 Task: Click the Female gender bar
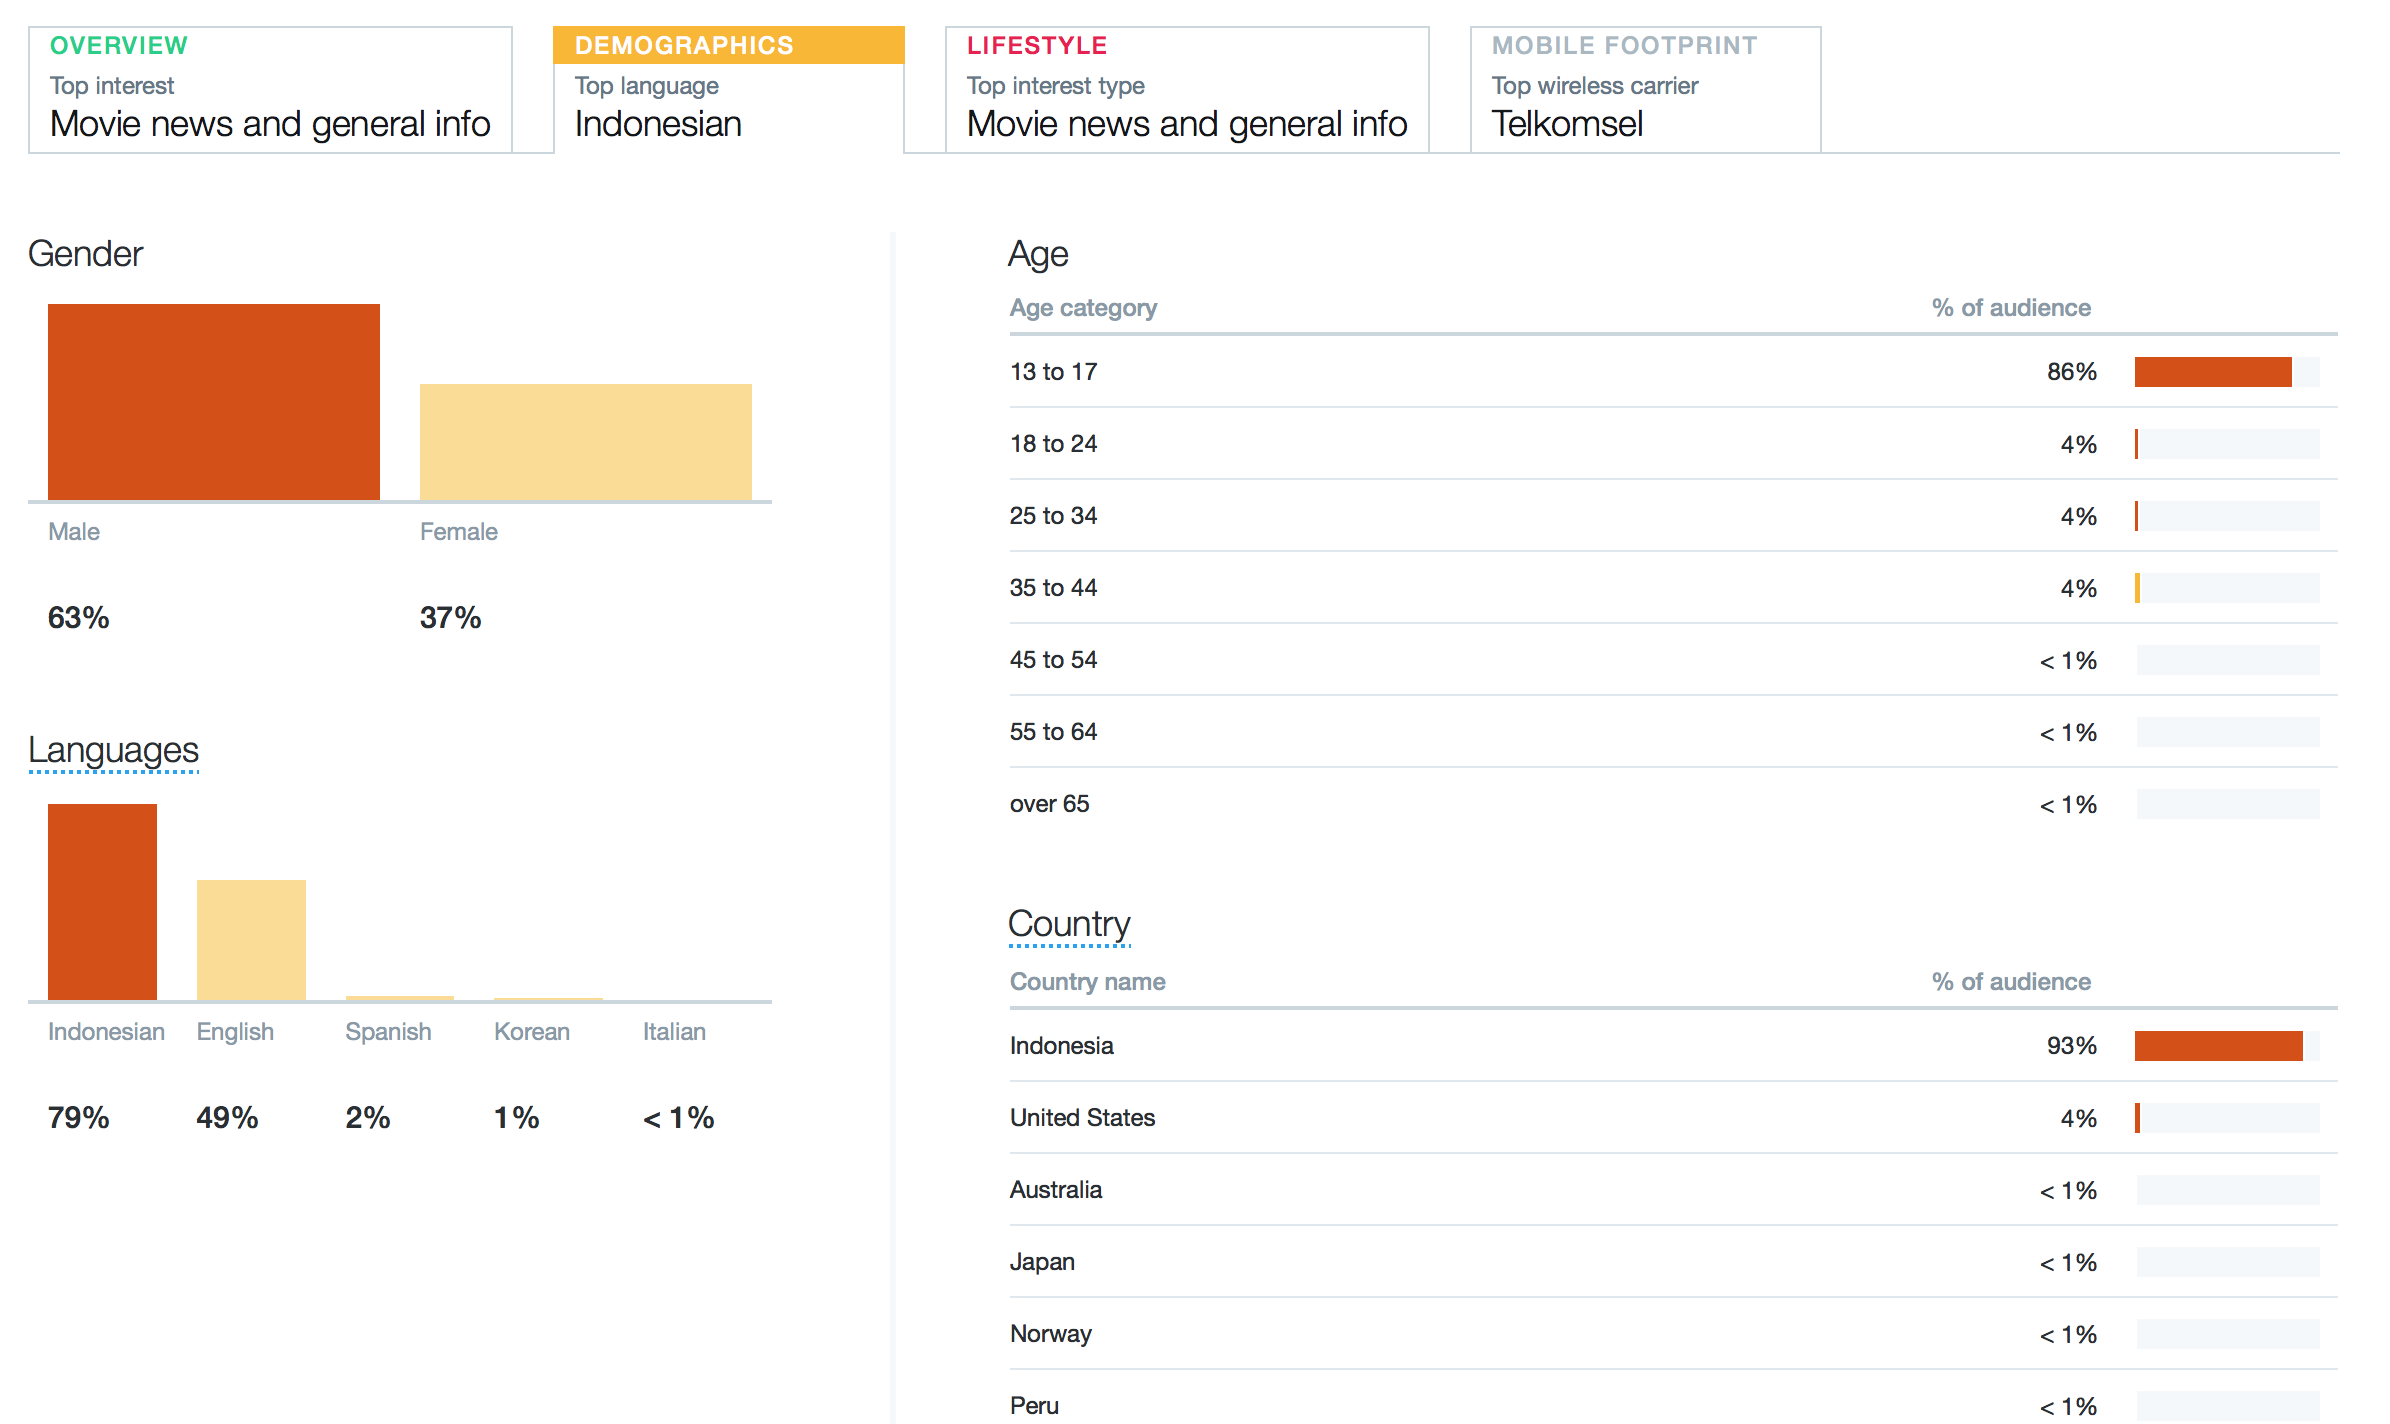pos(585,442)
